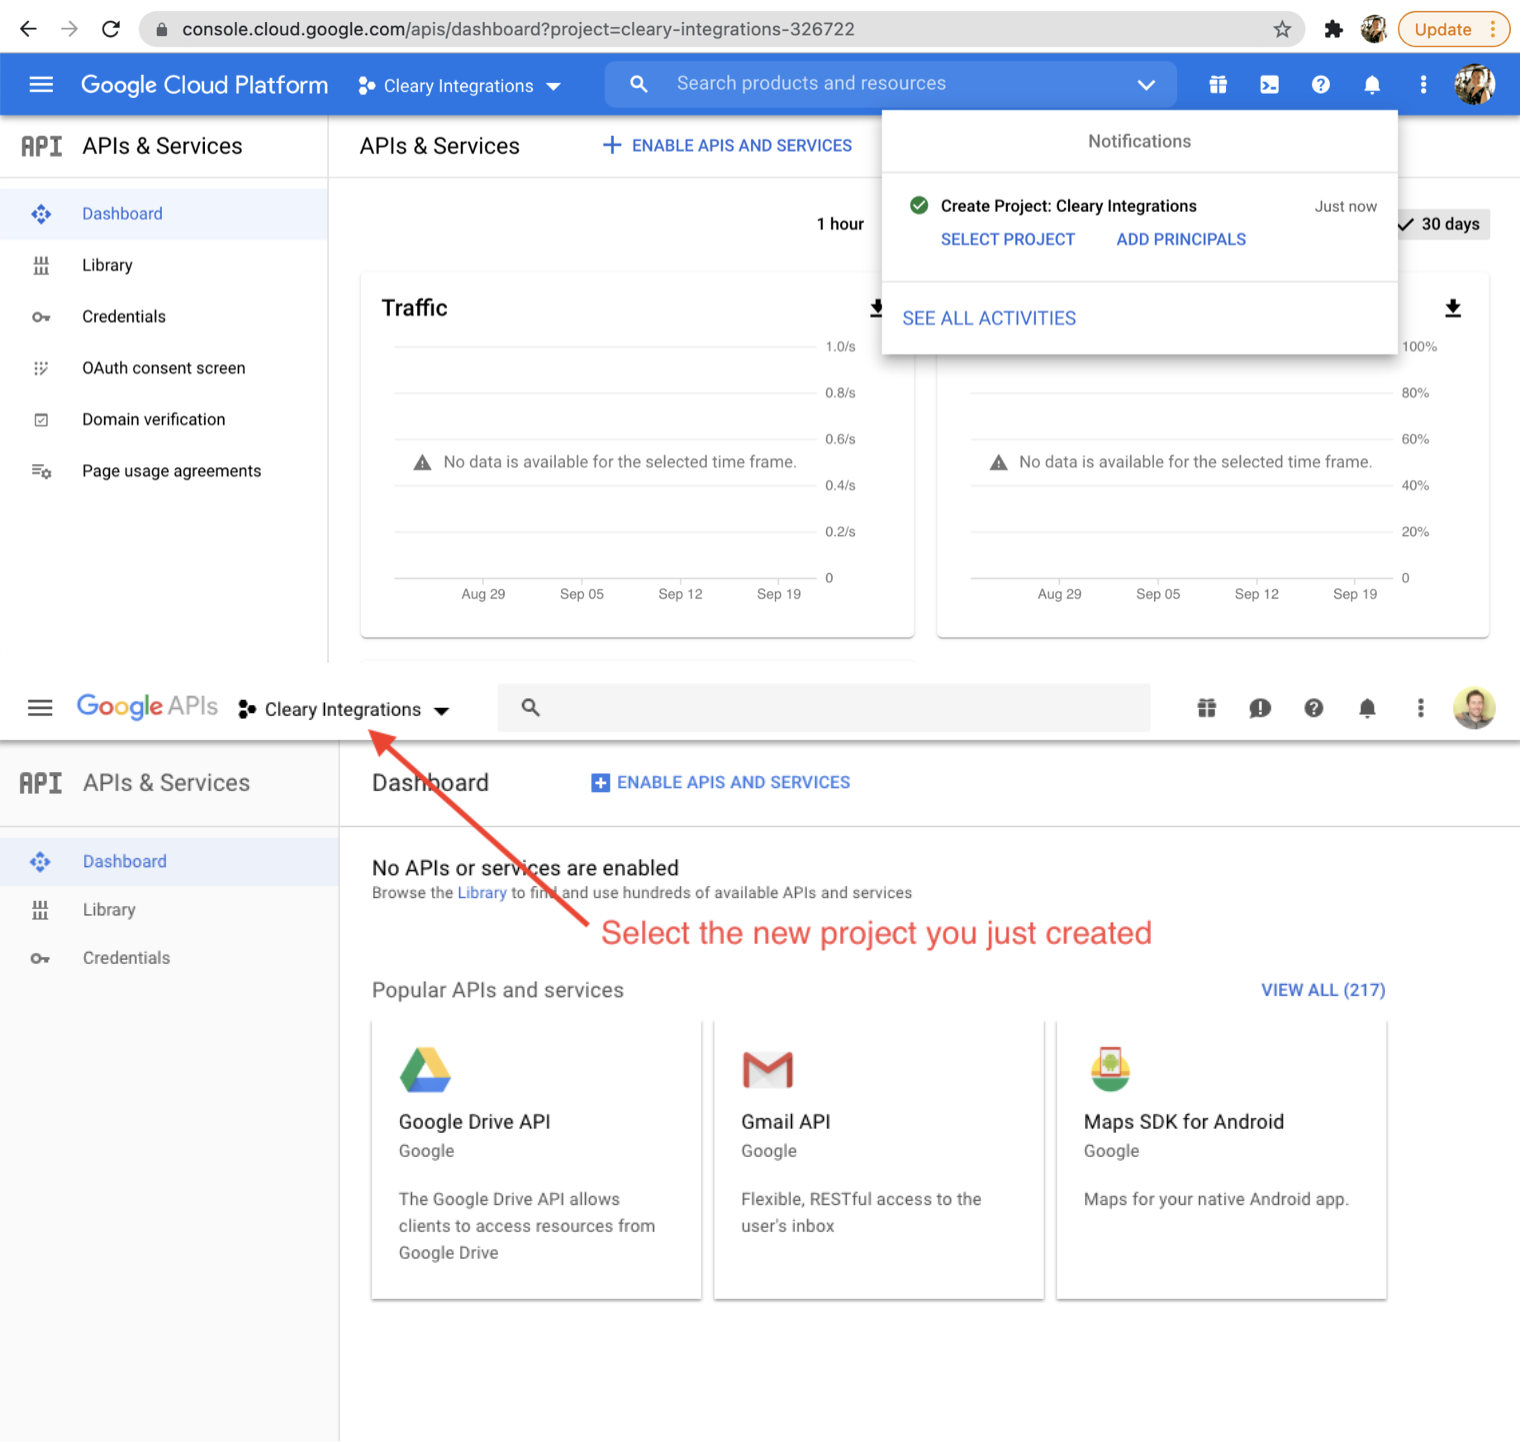This screenshot has width=1526, height=1442.
Task: Open three-dot menu in Google APIs header
Action: [1421, 708]
